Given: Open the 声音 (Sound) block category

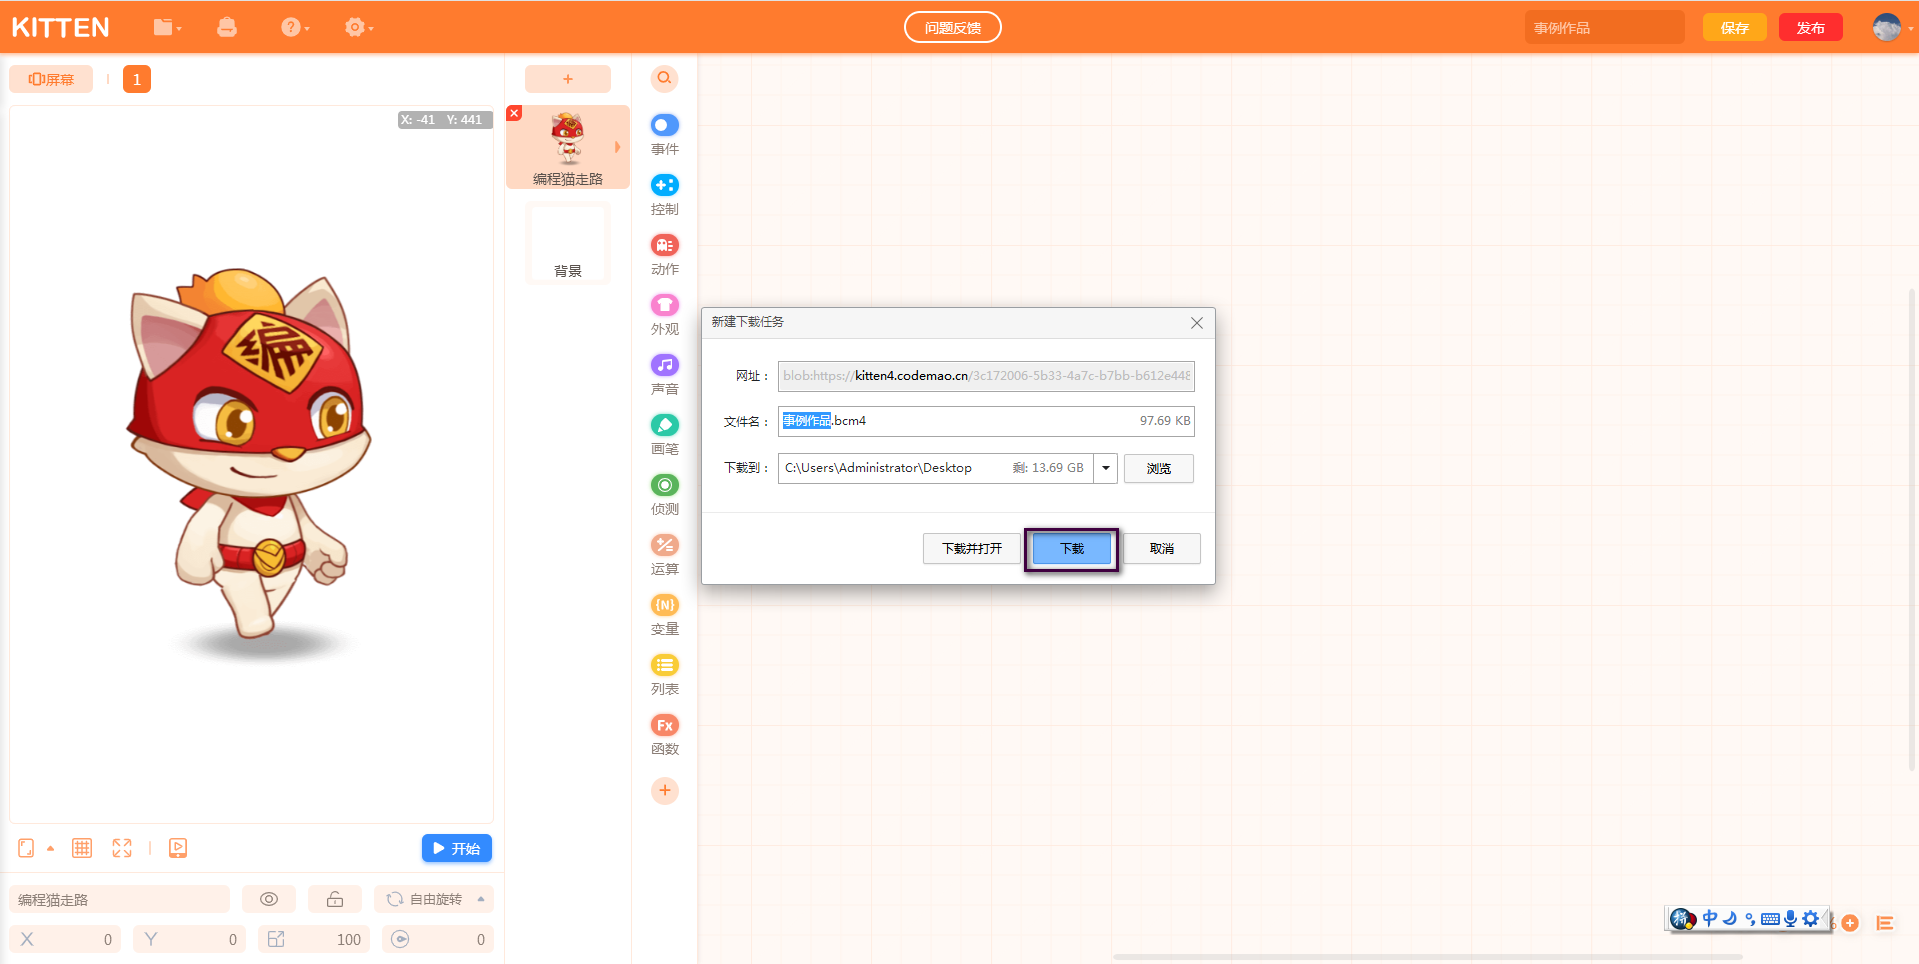Looking at the screenshot, I should [665, 375].
